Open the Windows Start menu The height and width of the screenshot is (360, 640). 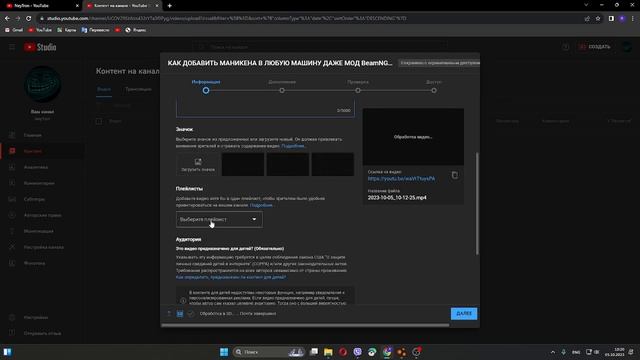[224, 352]
